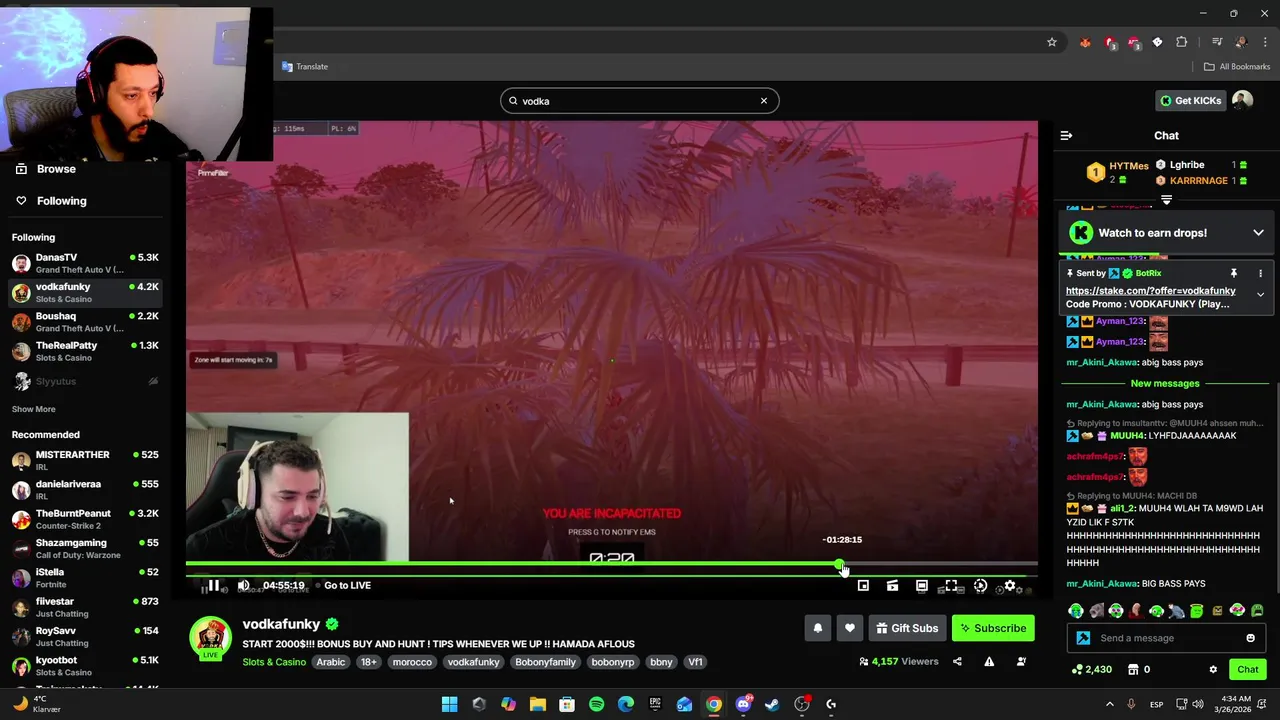Screen dimensions: 1280x720
Task: Seek on the green stream progress bar
Action: point(611,564)
